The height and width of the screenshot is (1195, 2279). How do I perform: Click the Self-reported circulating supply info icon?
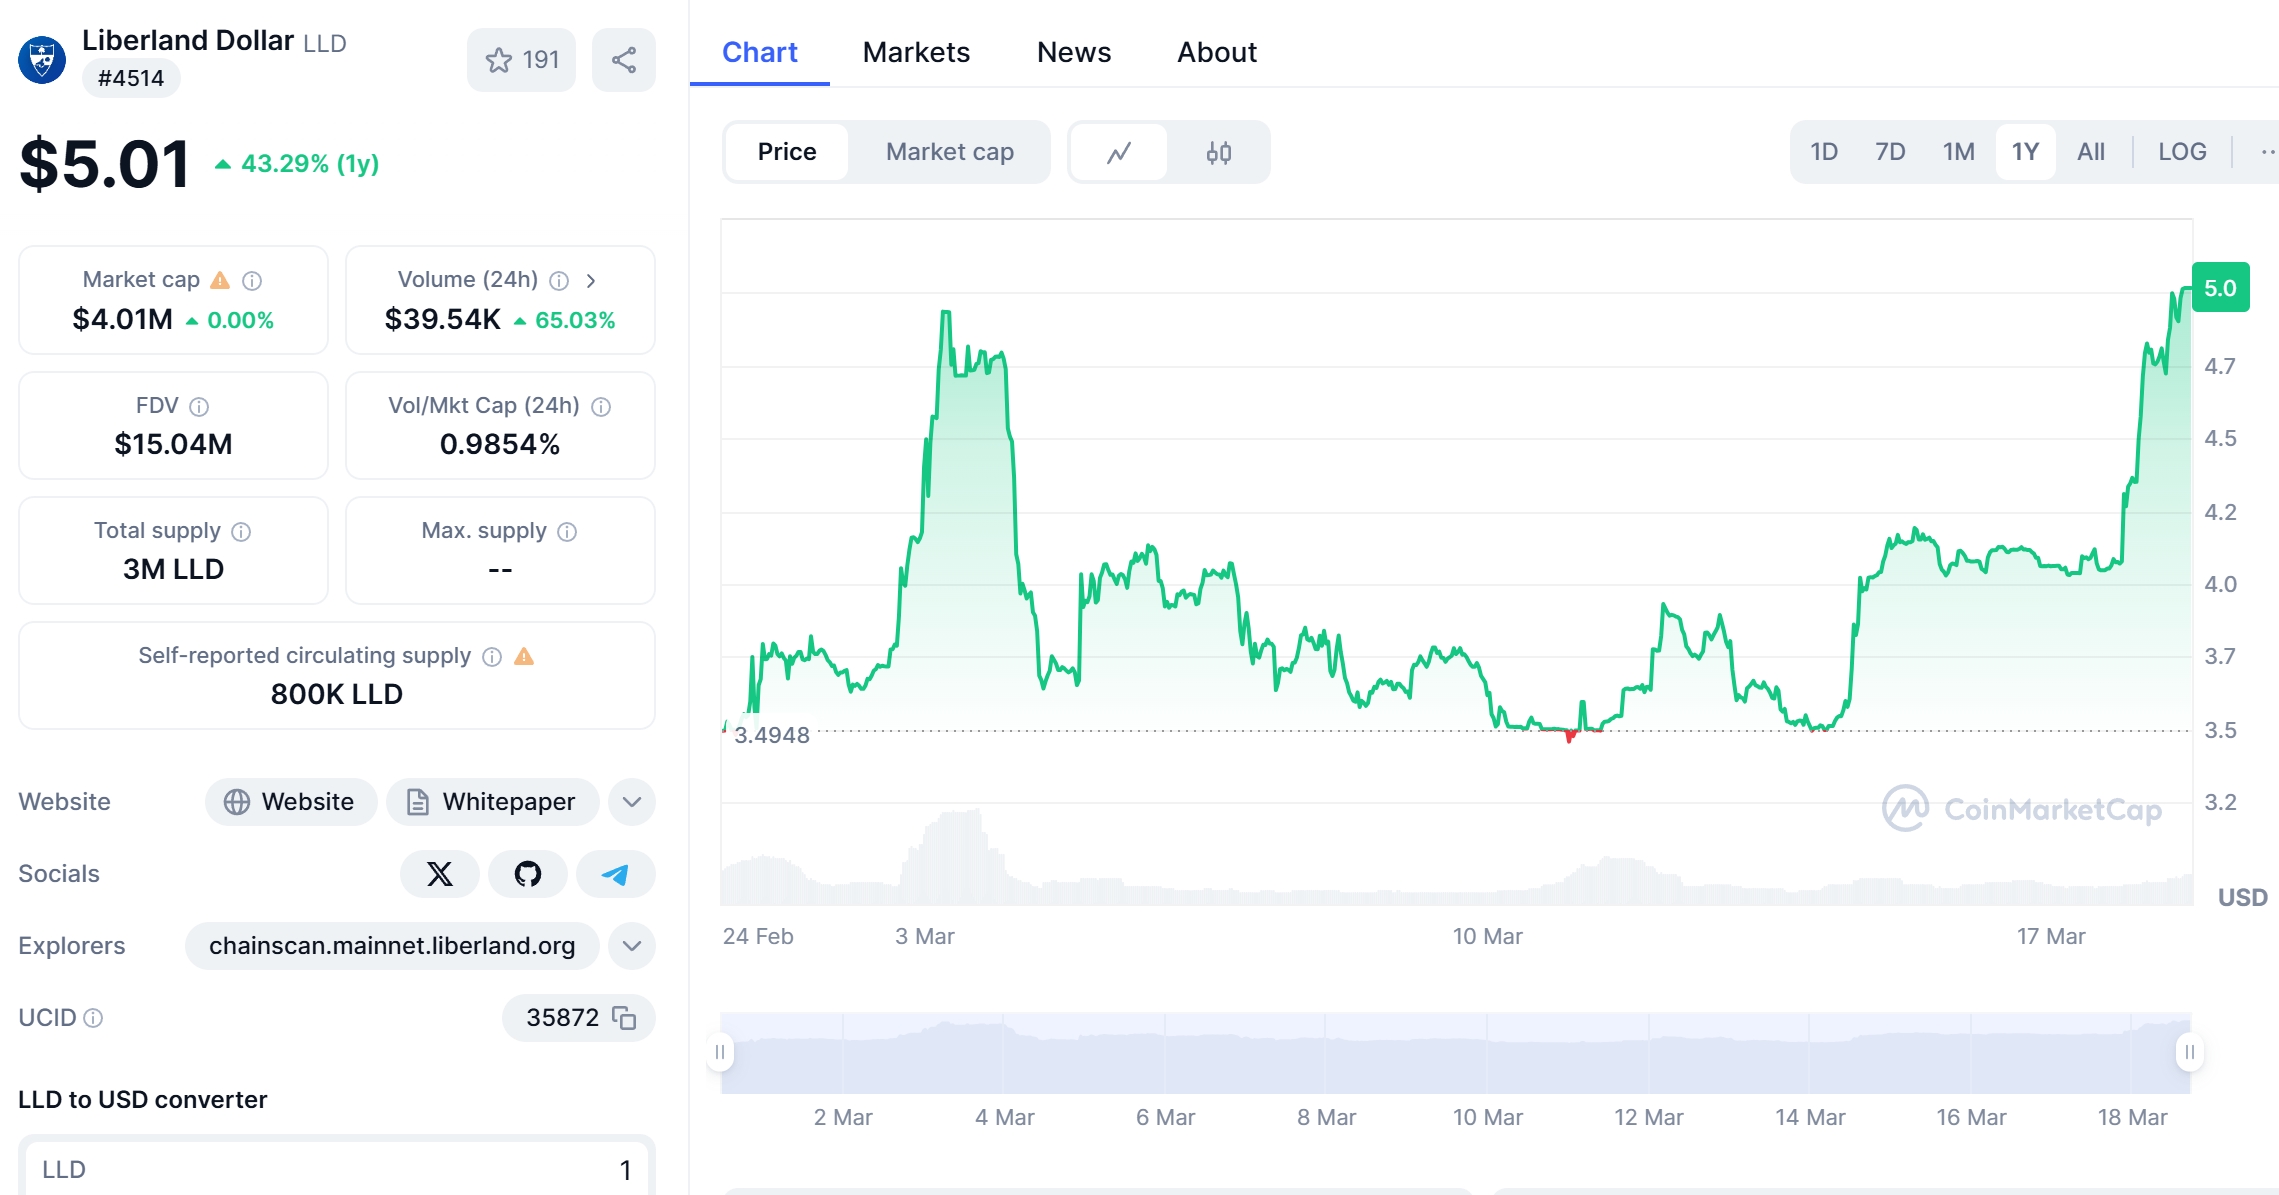coord(492,656)
